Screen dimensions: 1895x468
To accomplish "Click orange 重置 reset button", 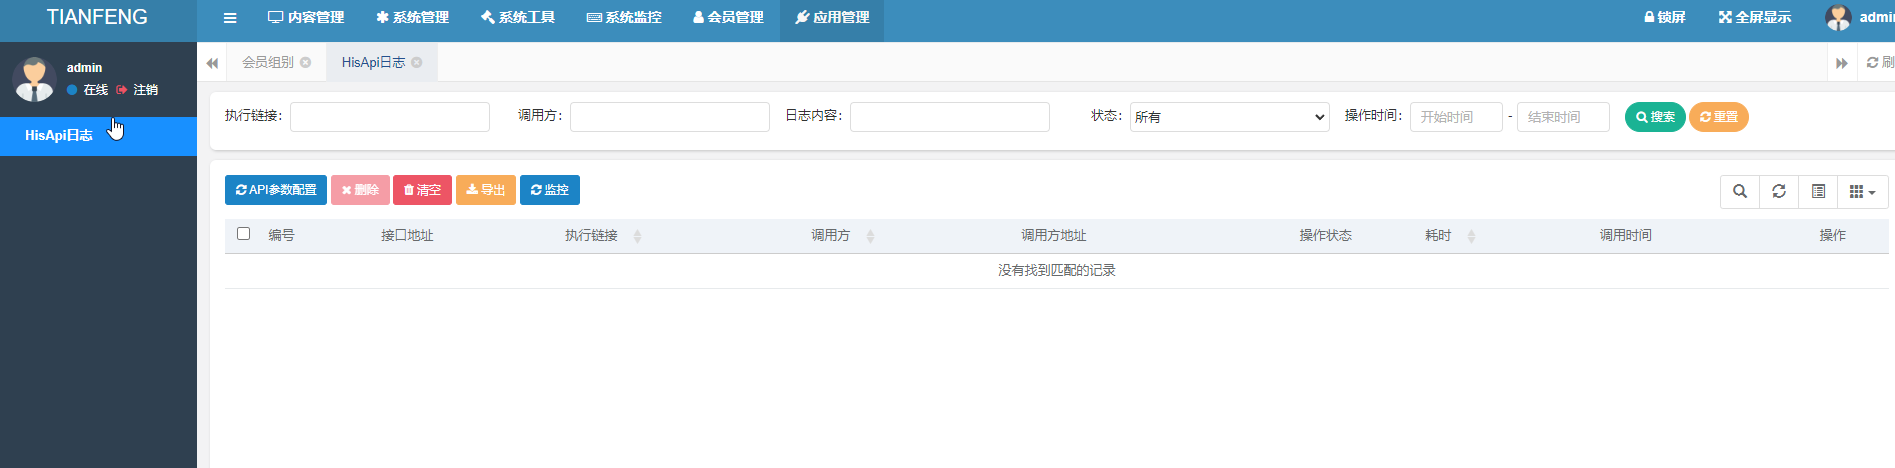I will (x=1718, y=117).
